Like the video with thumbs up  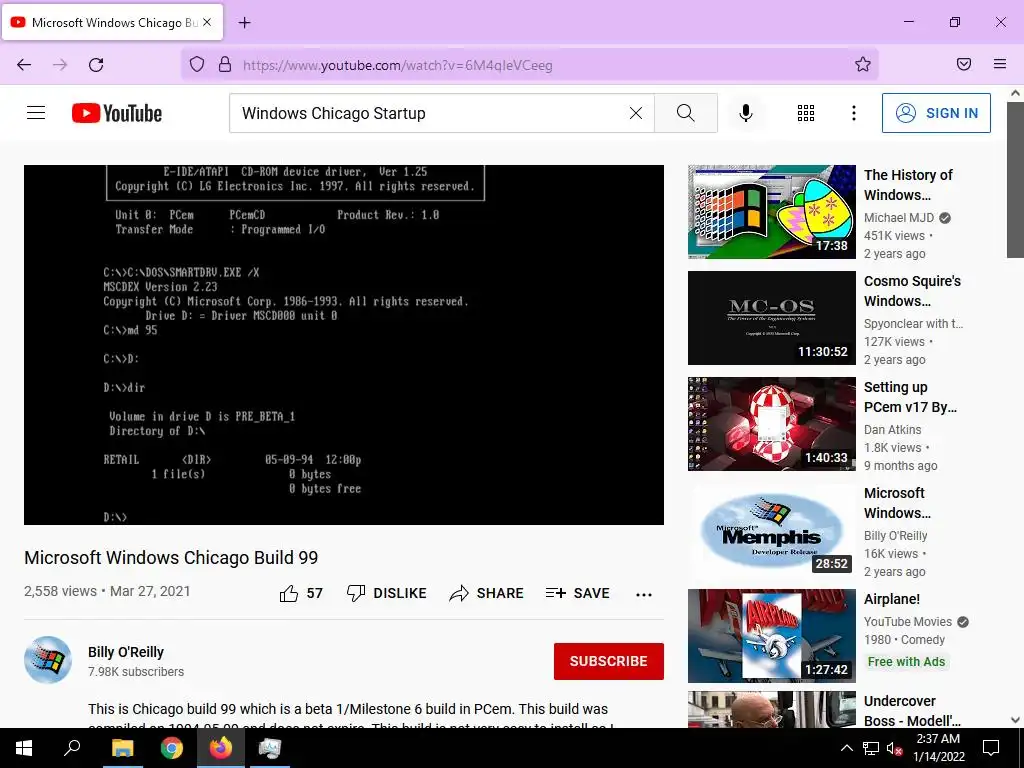301,593
